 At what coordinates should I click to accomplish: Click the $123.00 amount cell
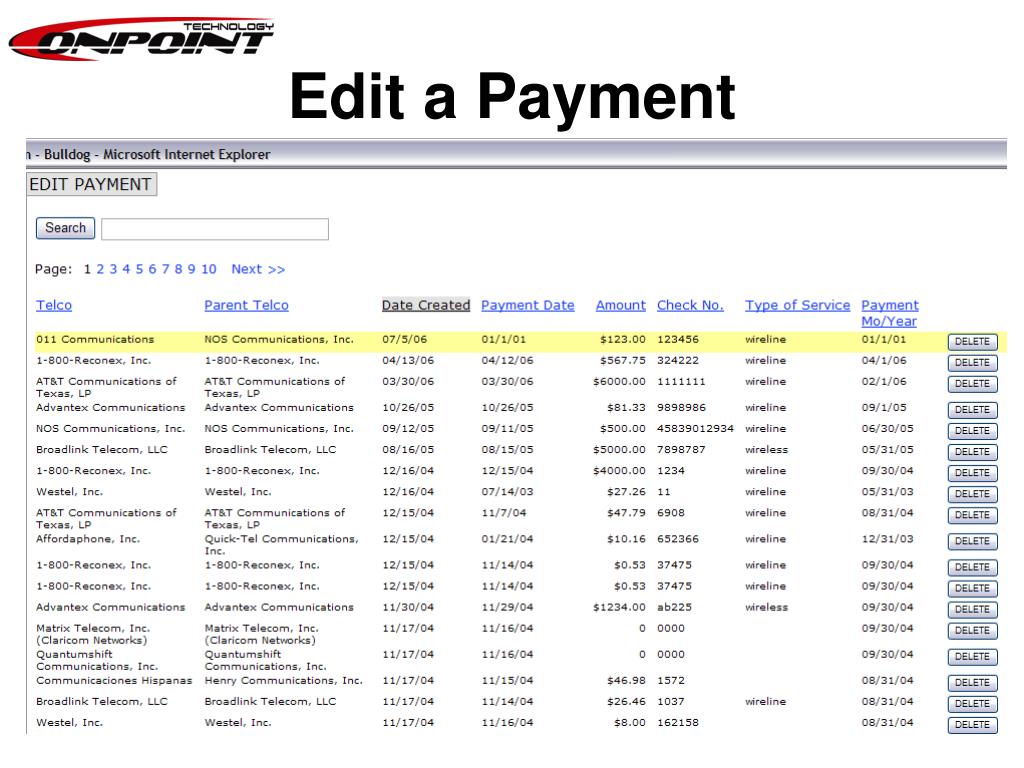623,339
